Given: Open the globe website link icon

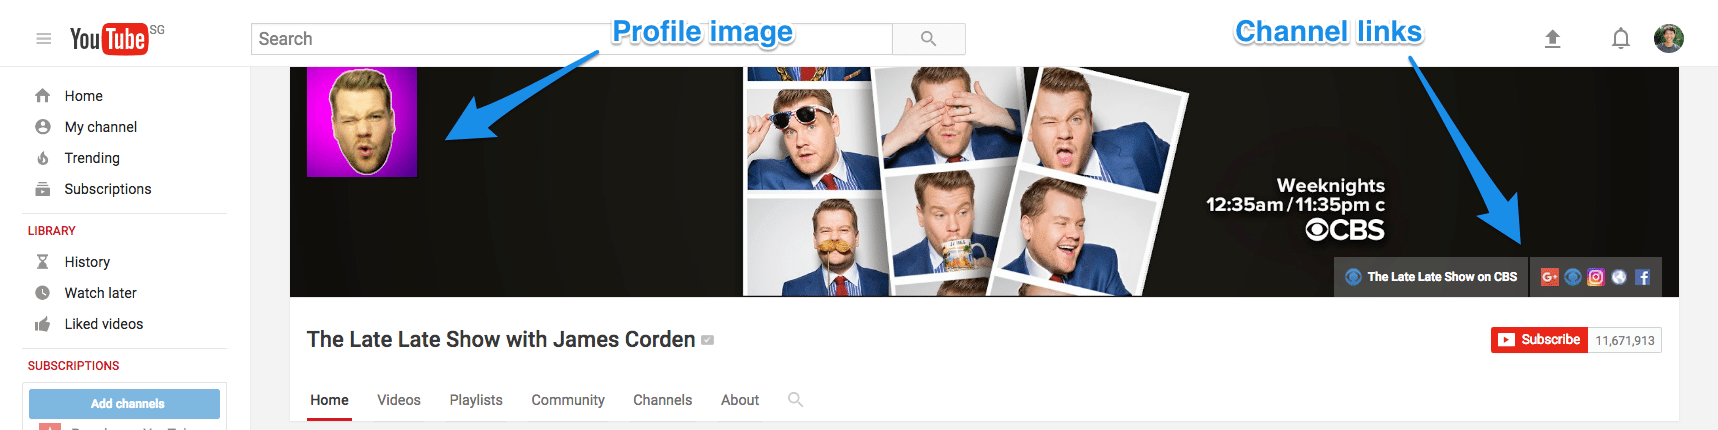Looking at the screenshot, I should coord(1619,277).
